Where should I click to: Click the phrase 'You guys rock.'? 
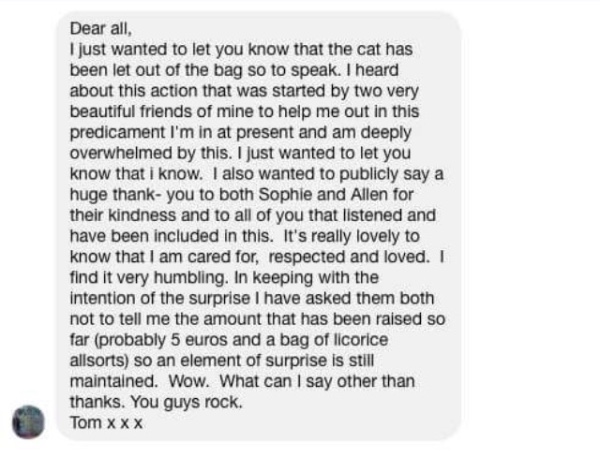[186, 402]
